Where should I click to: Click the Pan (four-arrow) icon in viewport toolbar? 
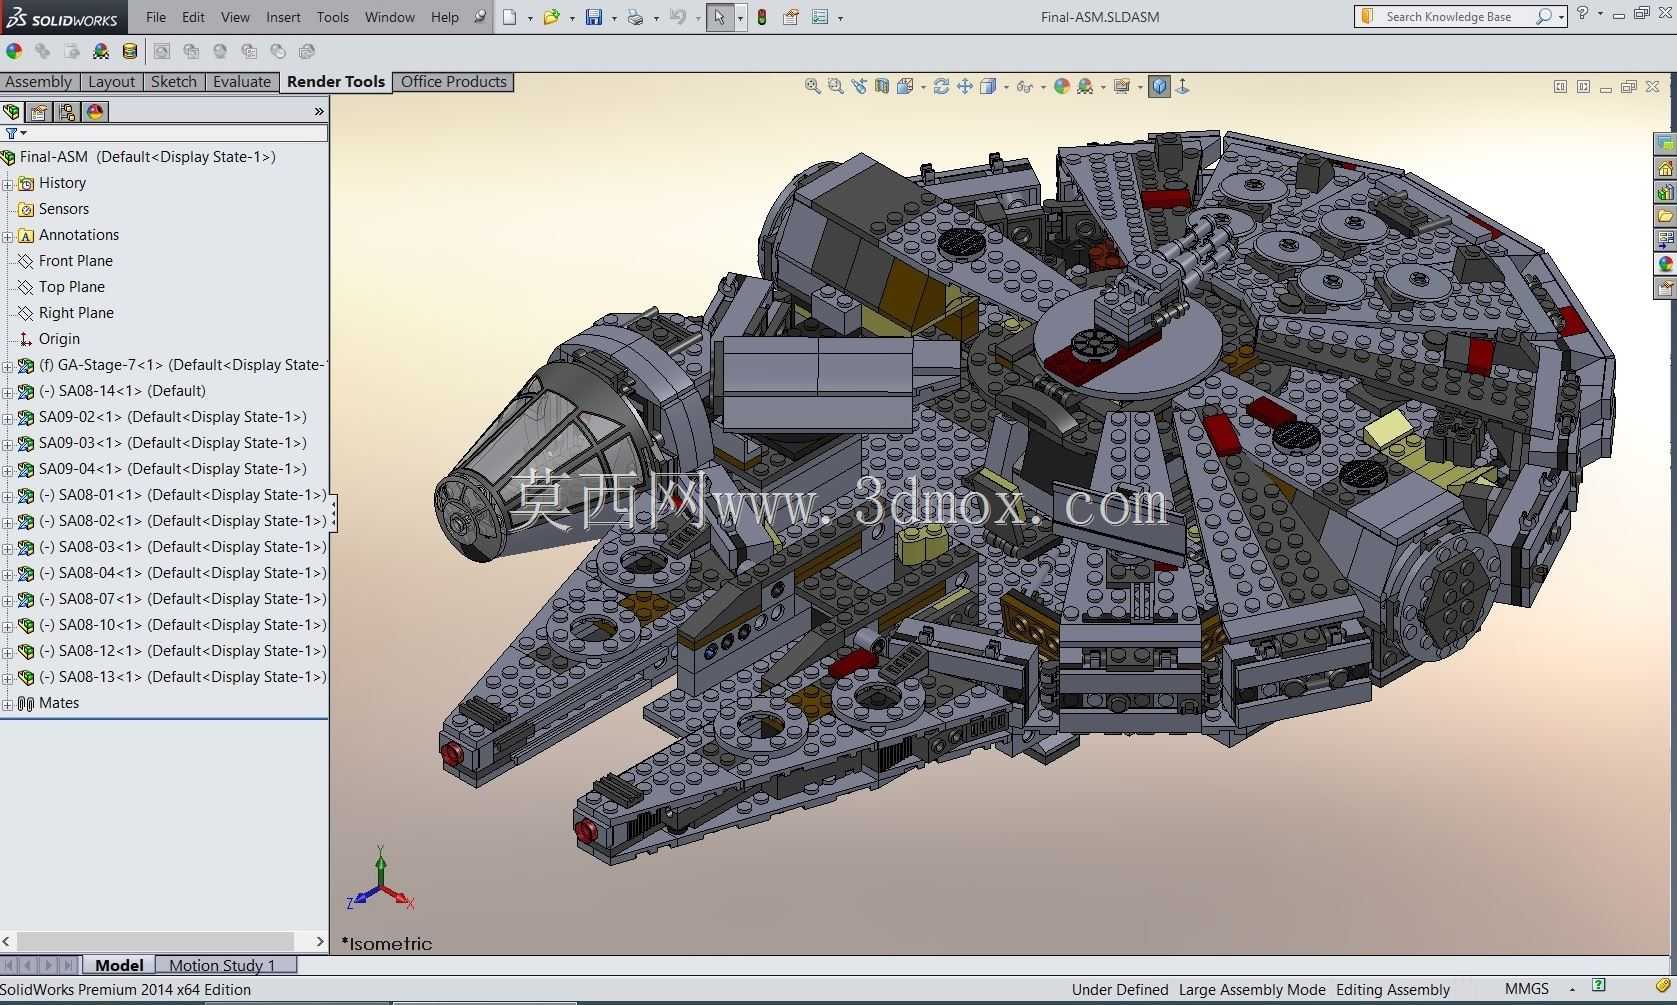(x=965, y=87)
